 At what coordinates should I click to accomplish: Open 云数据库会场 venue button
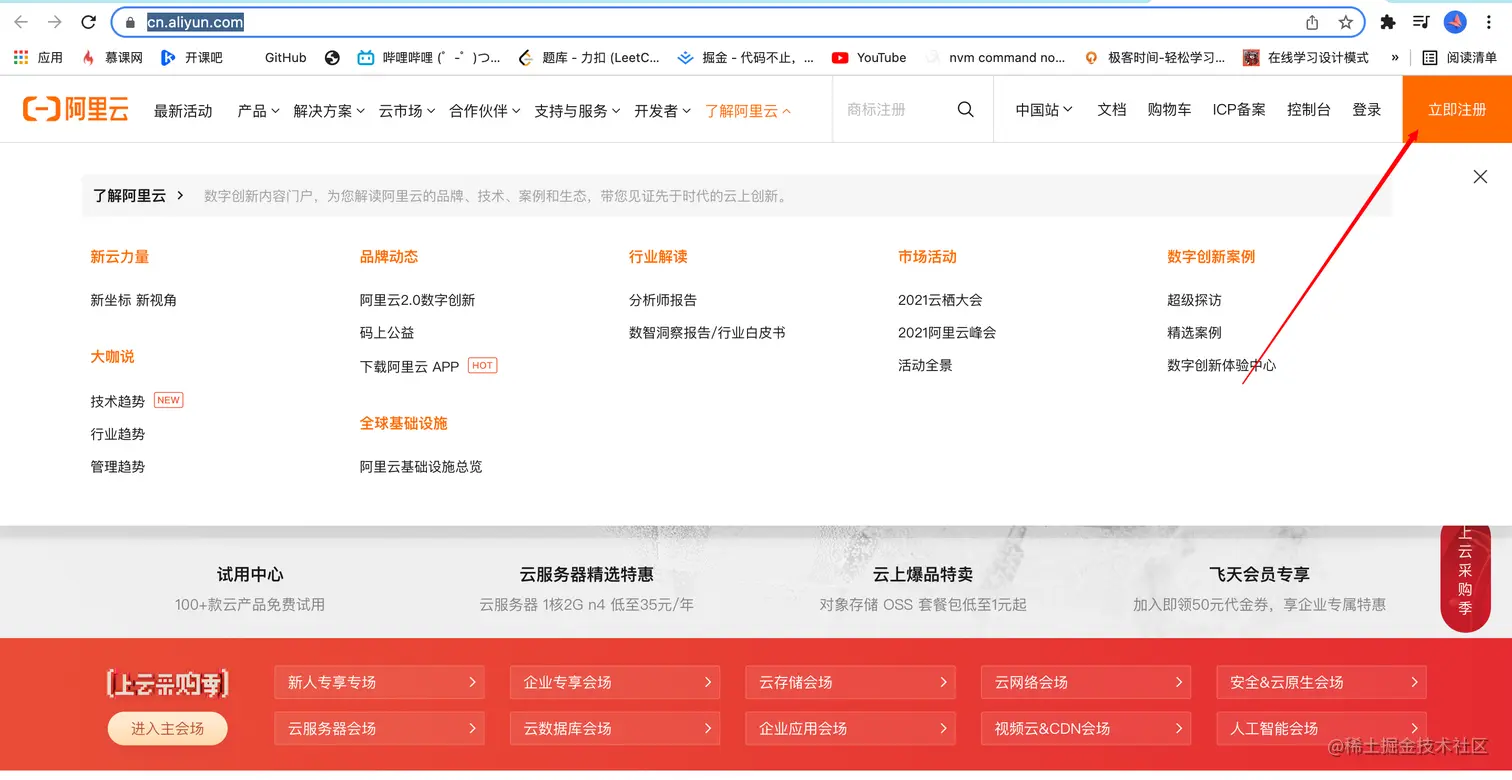(615, 728)
